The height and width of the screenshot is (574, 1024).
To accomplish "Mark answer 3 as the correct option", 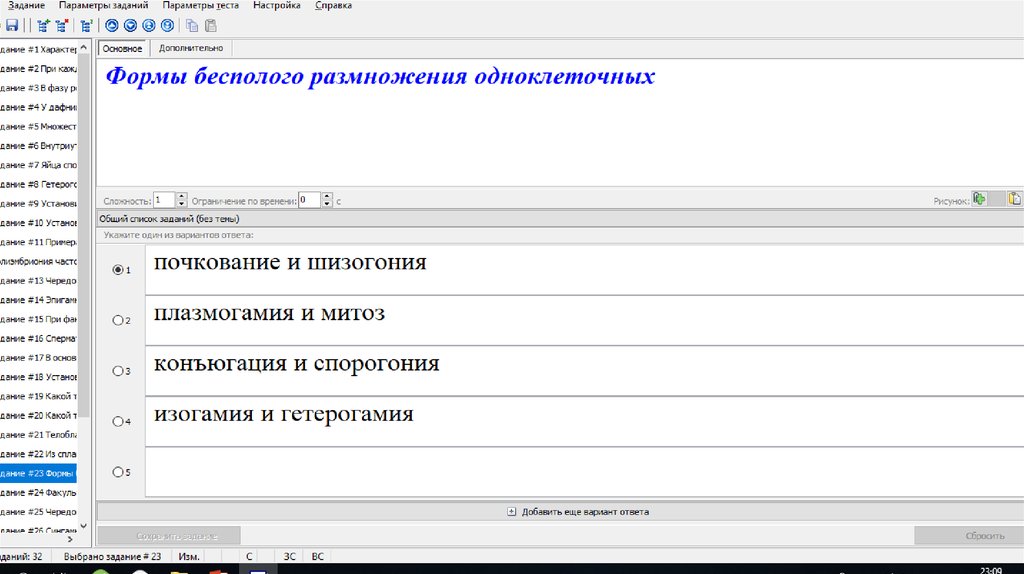I will [119, 371].
